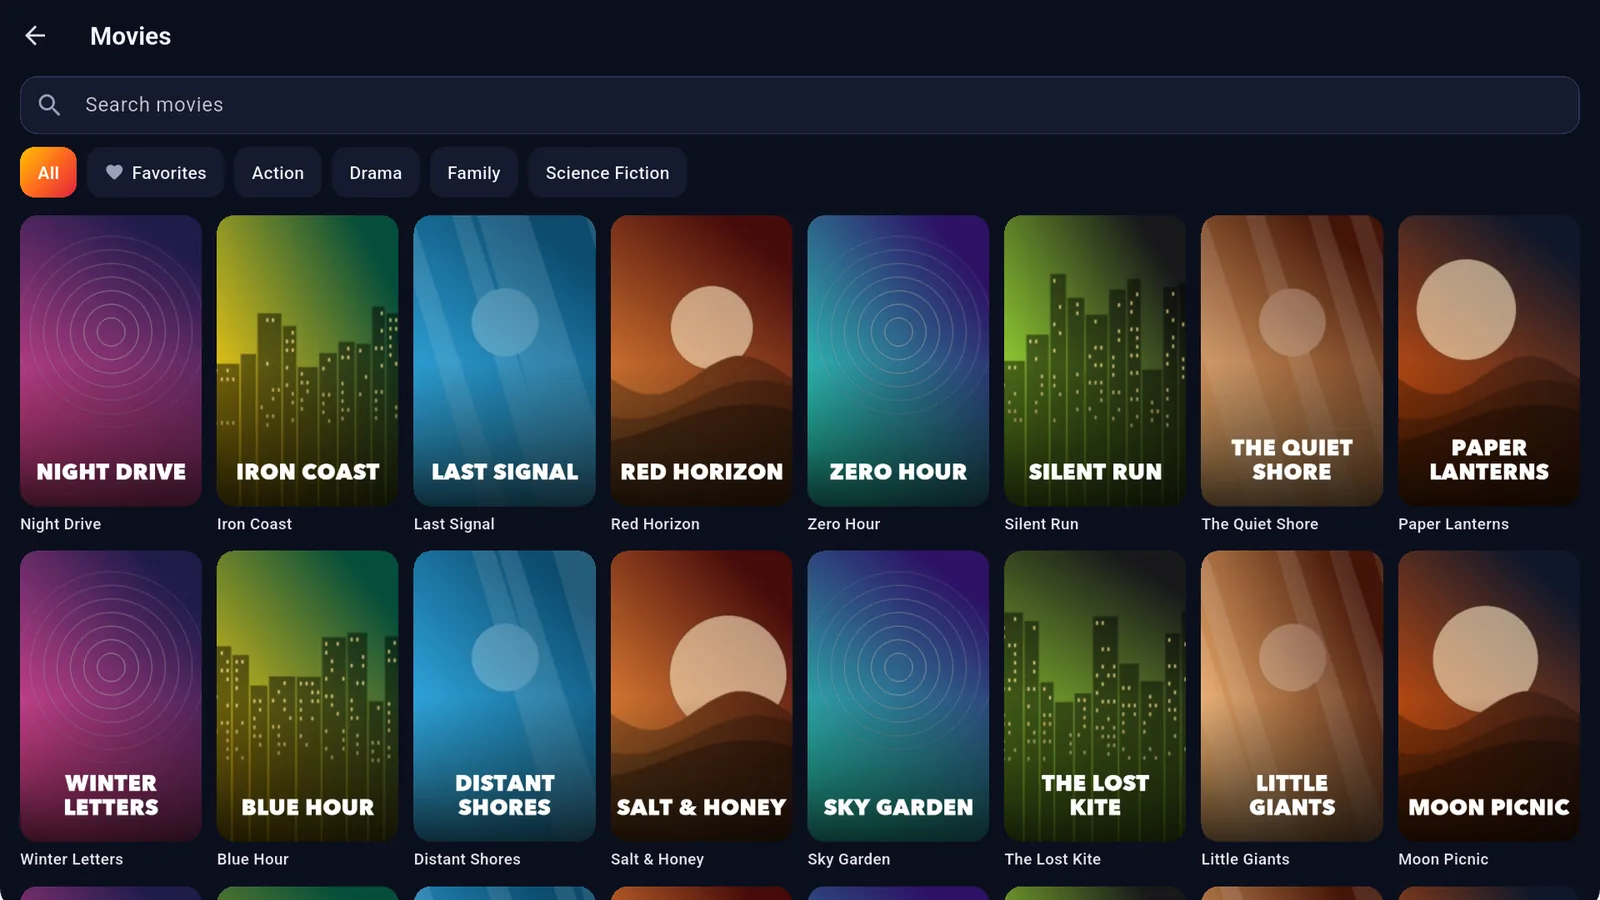Open the Iron Coast poster
This screenshot has height=900, width=1600.
[x=308, y=361]
